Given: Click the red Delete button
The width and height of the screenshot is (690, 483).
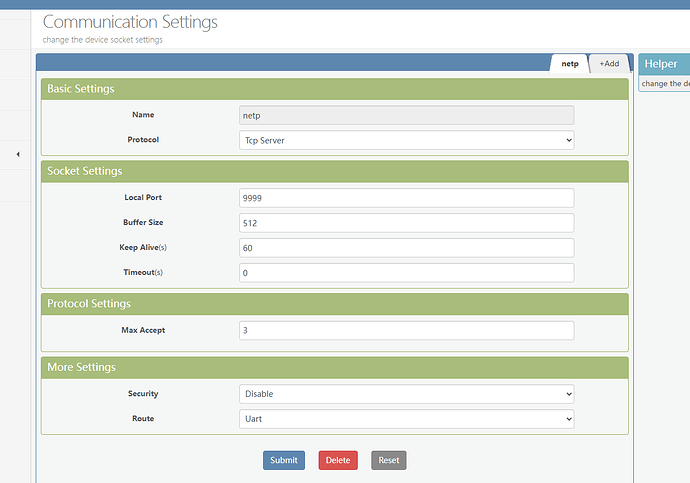Looking at the screenshot, I should 337,460.
